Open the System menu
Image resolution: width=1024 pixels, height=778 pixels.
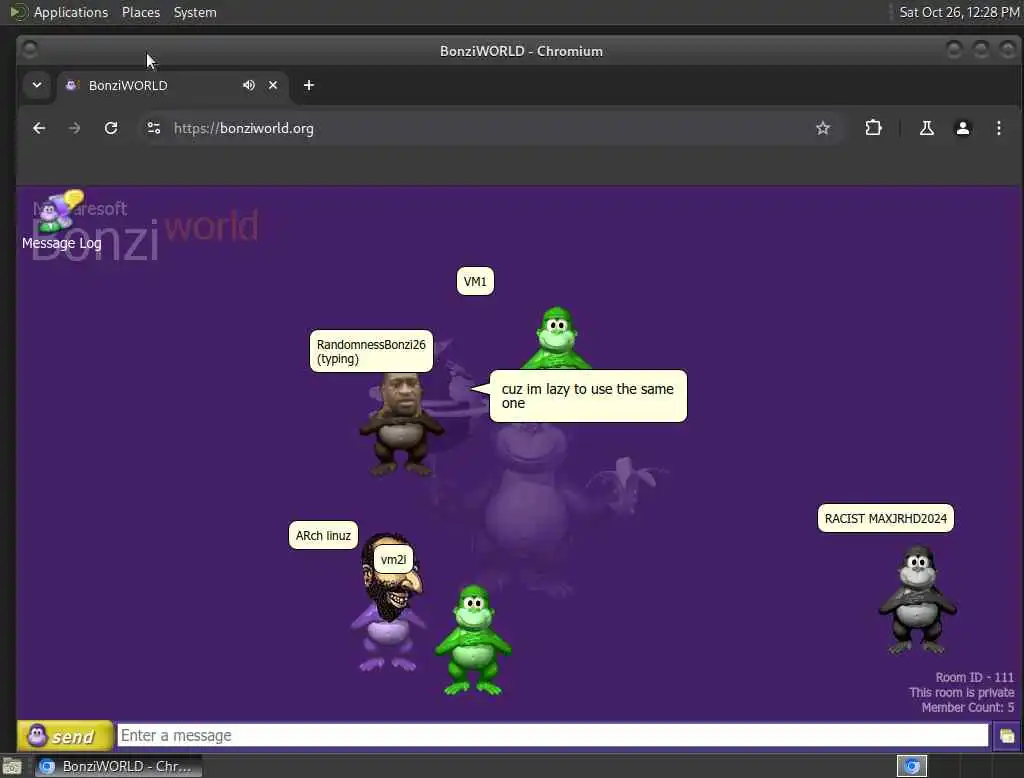195,12
